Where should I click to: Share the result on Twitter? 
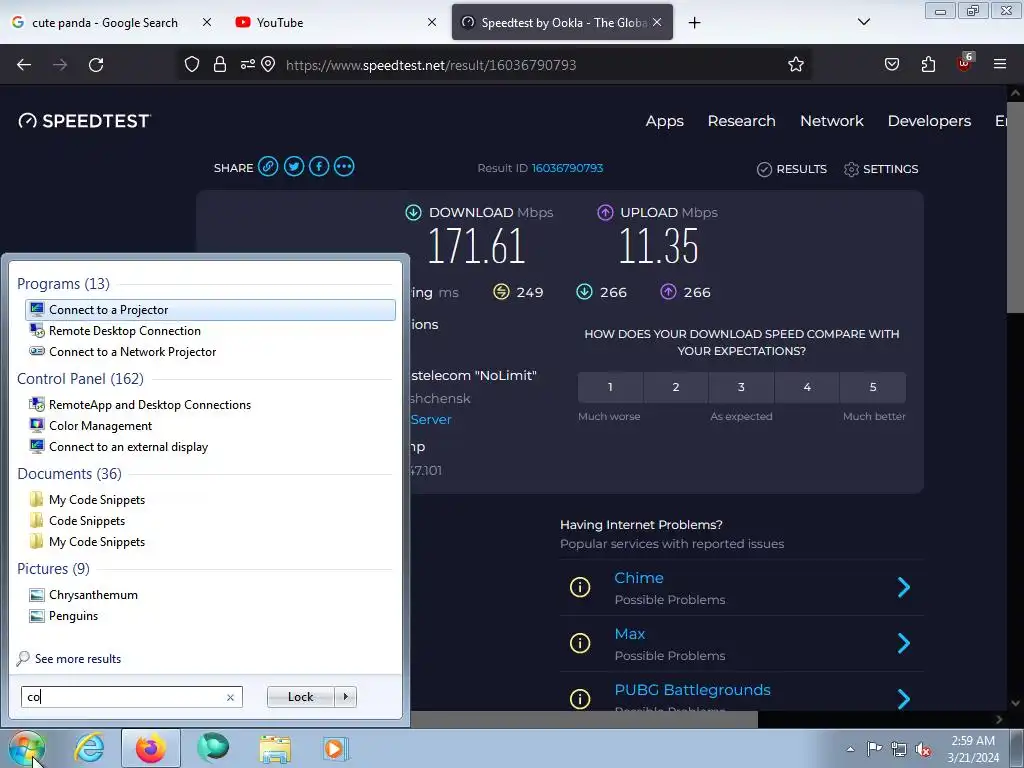(x=294, y=167)
